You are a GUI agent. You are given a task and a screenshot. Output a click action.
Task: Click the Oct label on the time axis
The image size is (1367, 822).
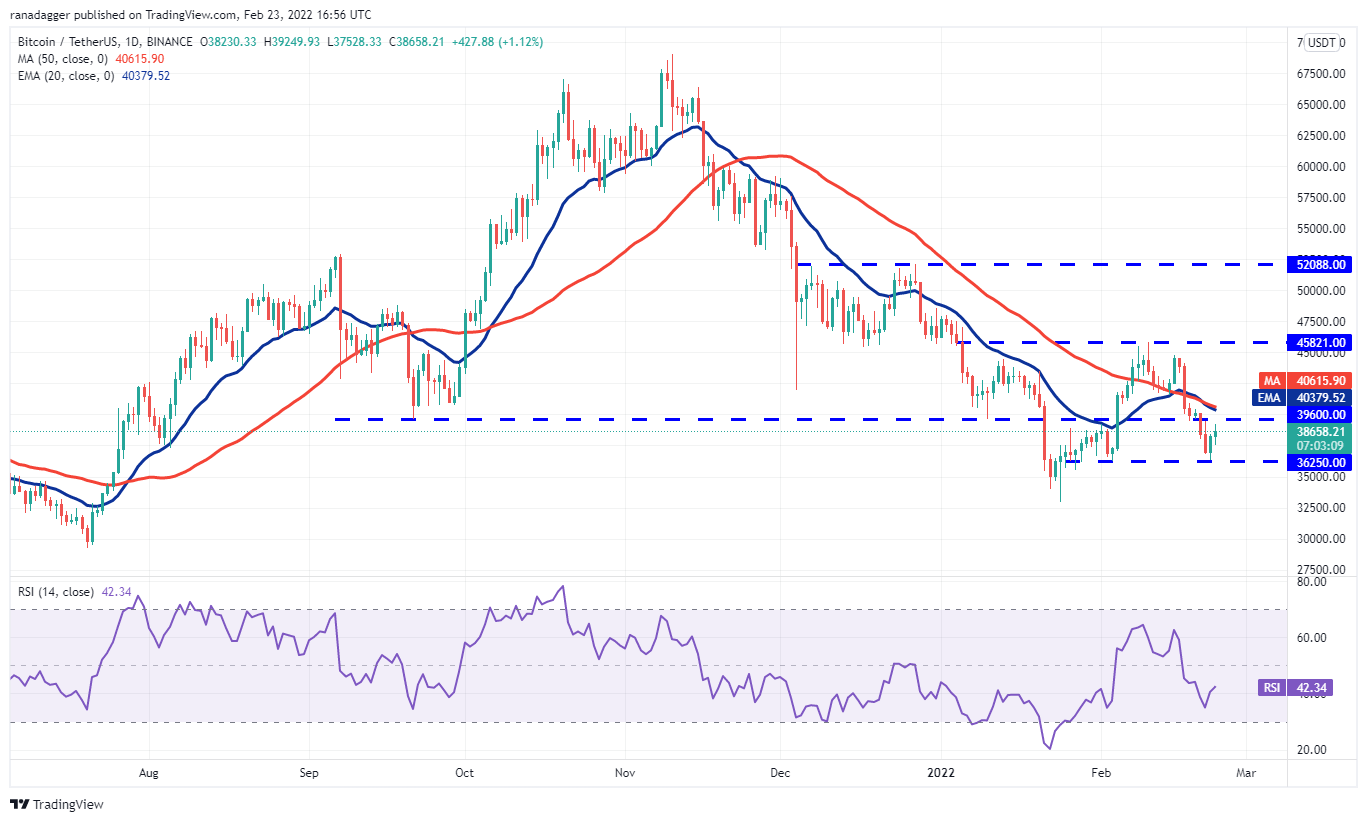point(465,773)
